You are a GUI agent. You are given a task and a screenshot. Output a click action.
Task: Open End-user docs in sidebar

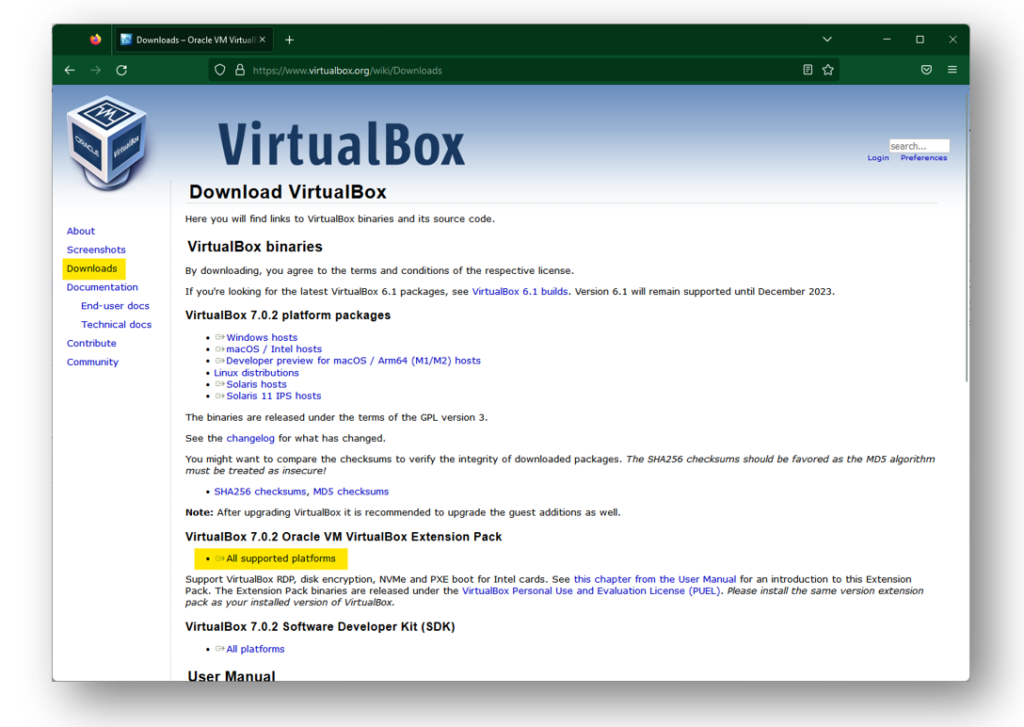click(x=115, y=306)
